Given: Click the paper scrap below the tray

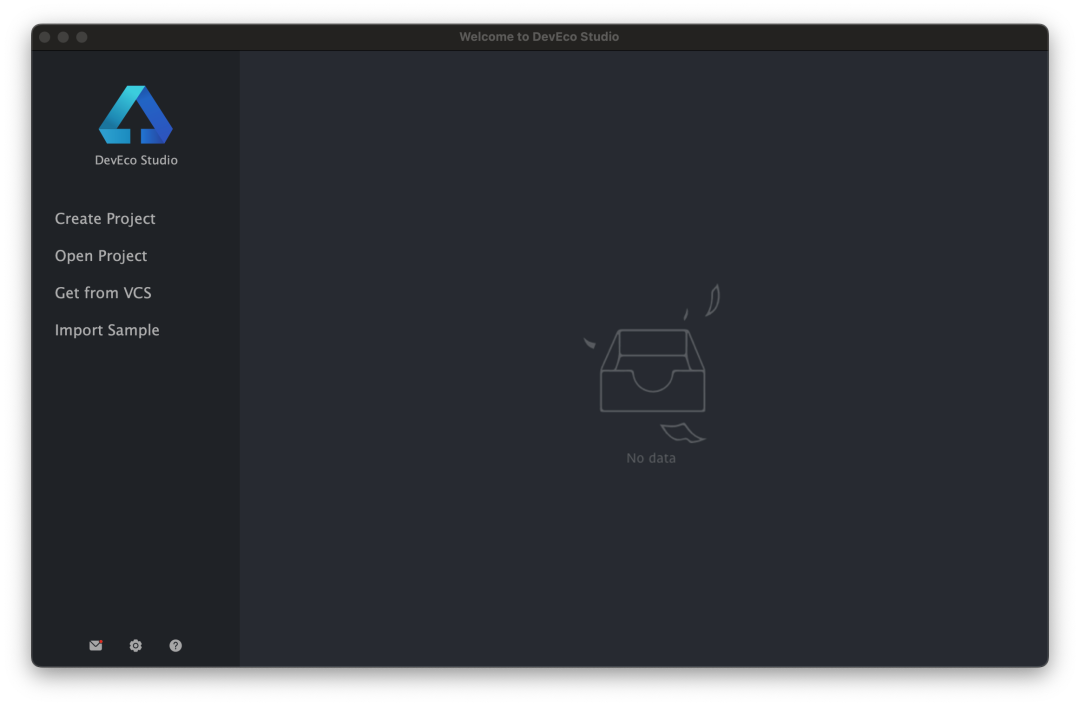Looking at the screenshot, I should tap(682, 432).
